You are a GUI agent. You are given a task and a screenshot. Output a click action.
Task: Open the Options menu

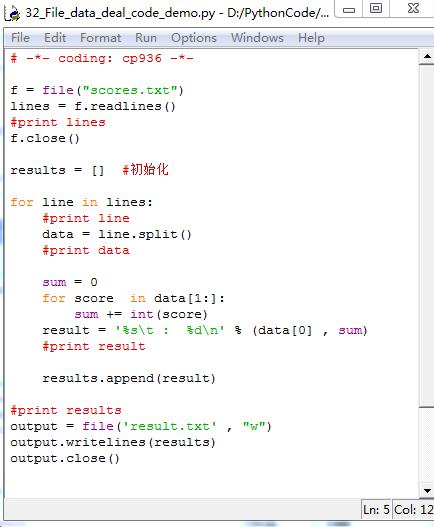tap(194, 38)
